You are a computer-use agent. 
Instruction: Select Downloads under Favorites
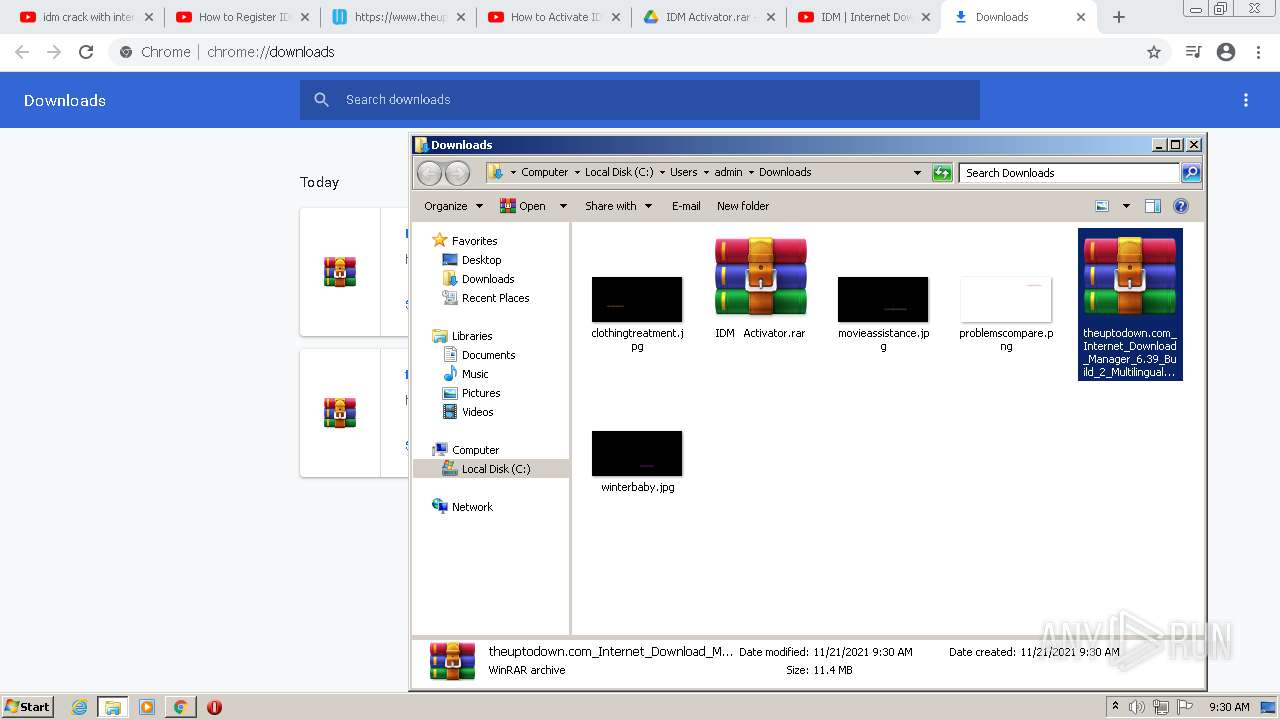[488, 279]
